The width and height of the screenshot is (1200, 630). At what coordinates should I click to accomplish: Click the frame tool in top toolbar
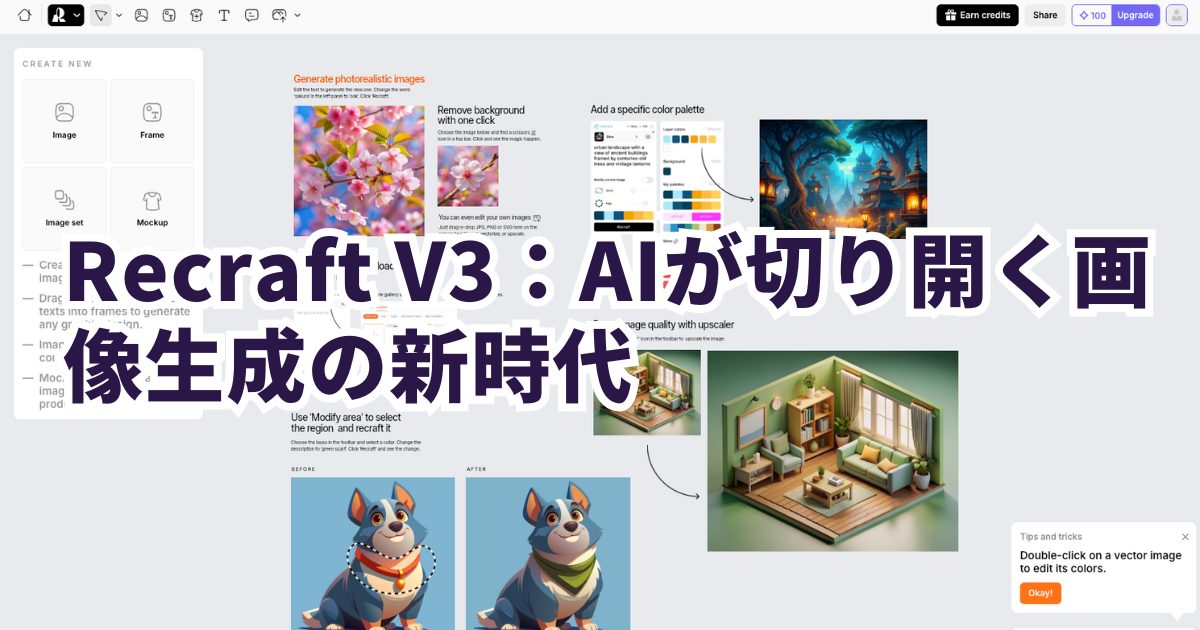(x=169, y=15)
